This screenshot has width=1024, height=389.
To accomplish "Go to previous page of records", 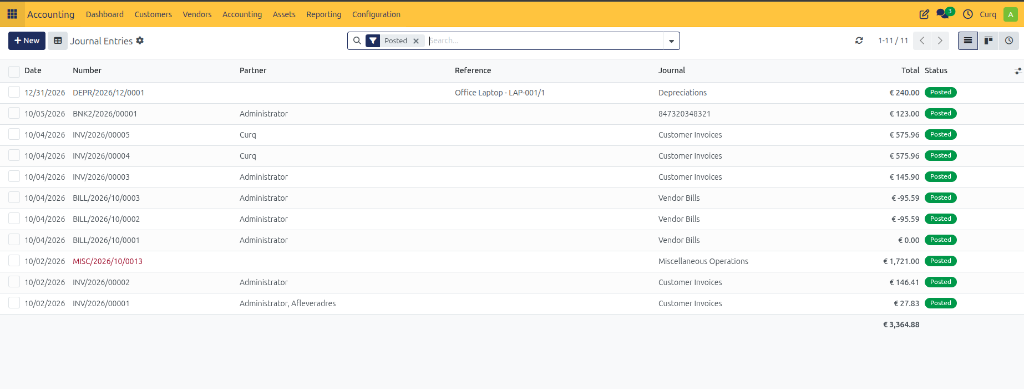I will [x=922, y=40].
